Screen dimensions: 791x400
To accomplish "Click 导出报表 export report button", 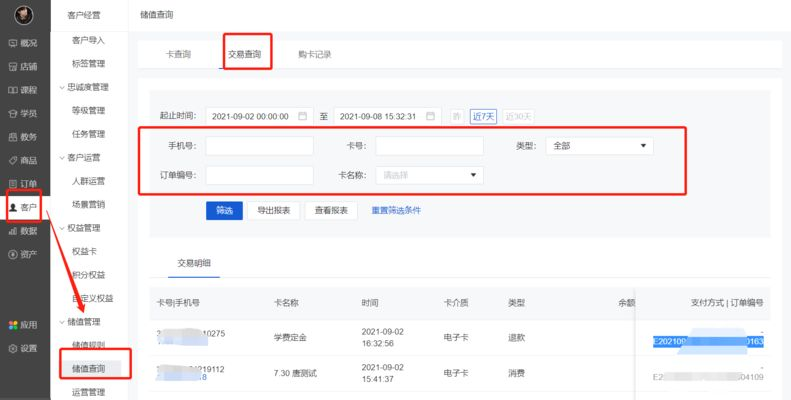I will tap(273, 211).
